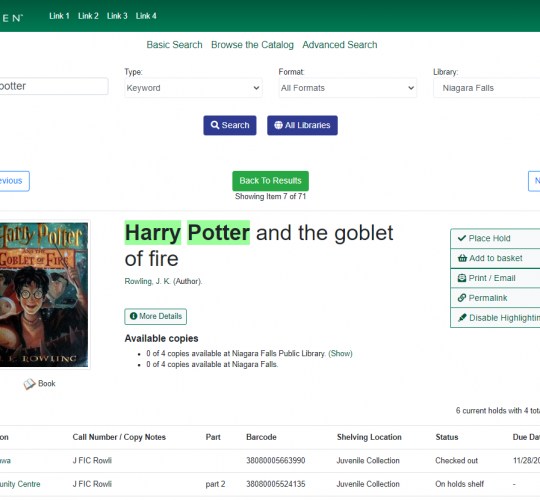
Task: Open author link Rowling, J. K.
Action: [x=148, y=281]
